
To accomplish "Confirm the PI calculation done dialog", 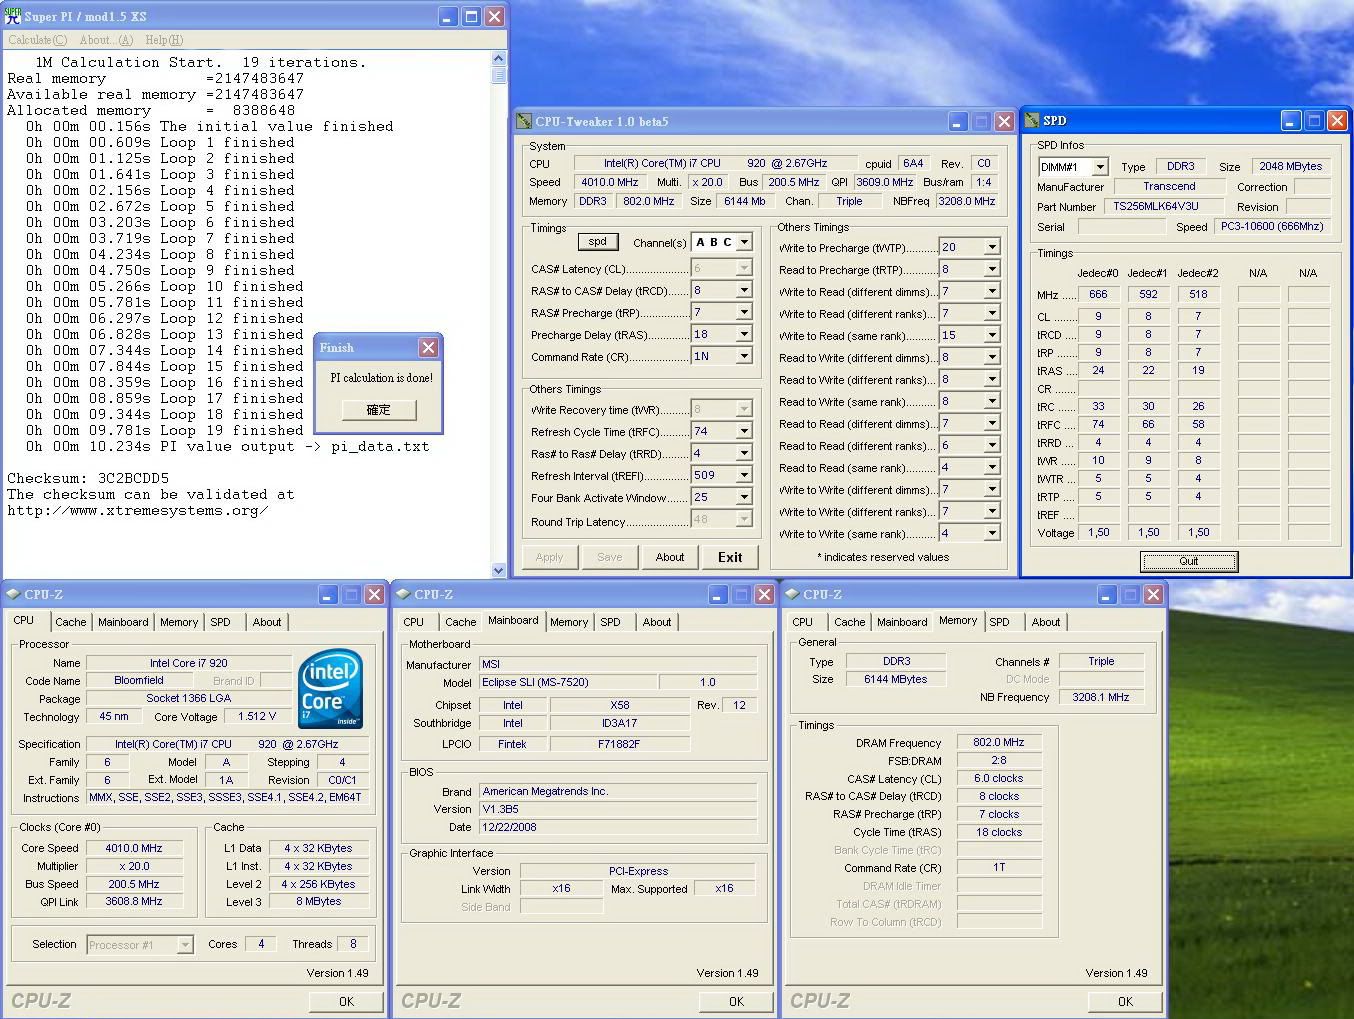I will [x=379, y=410].
